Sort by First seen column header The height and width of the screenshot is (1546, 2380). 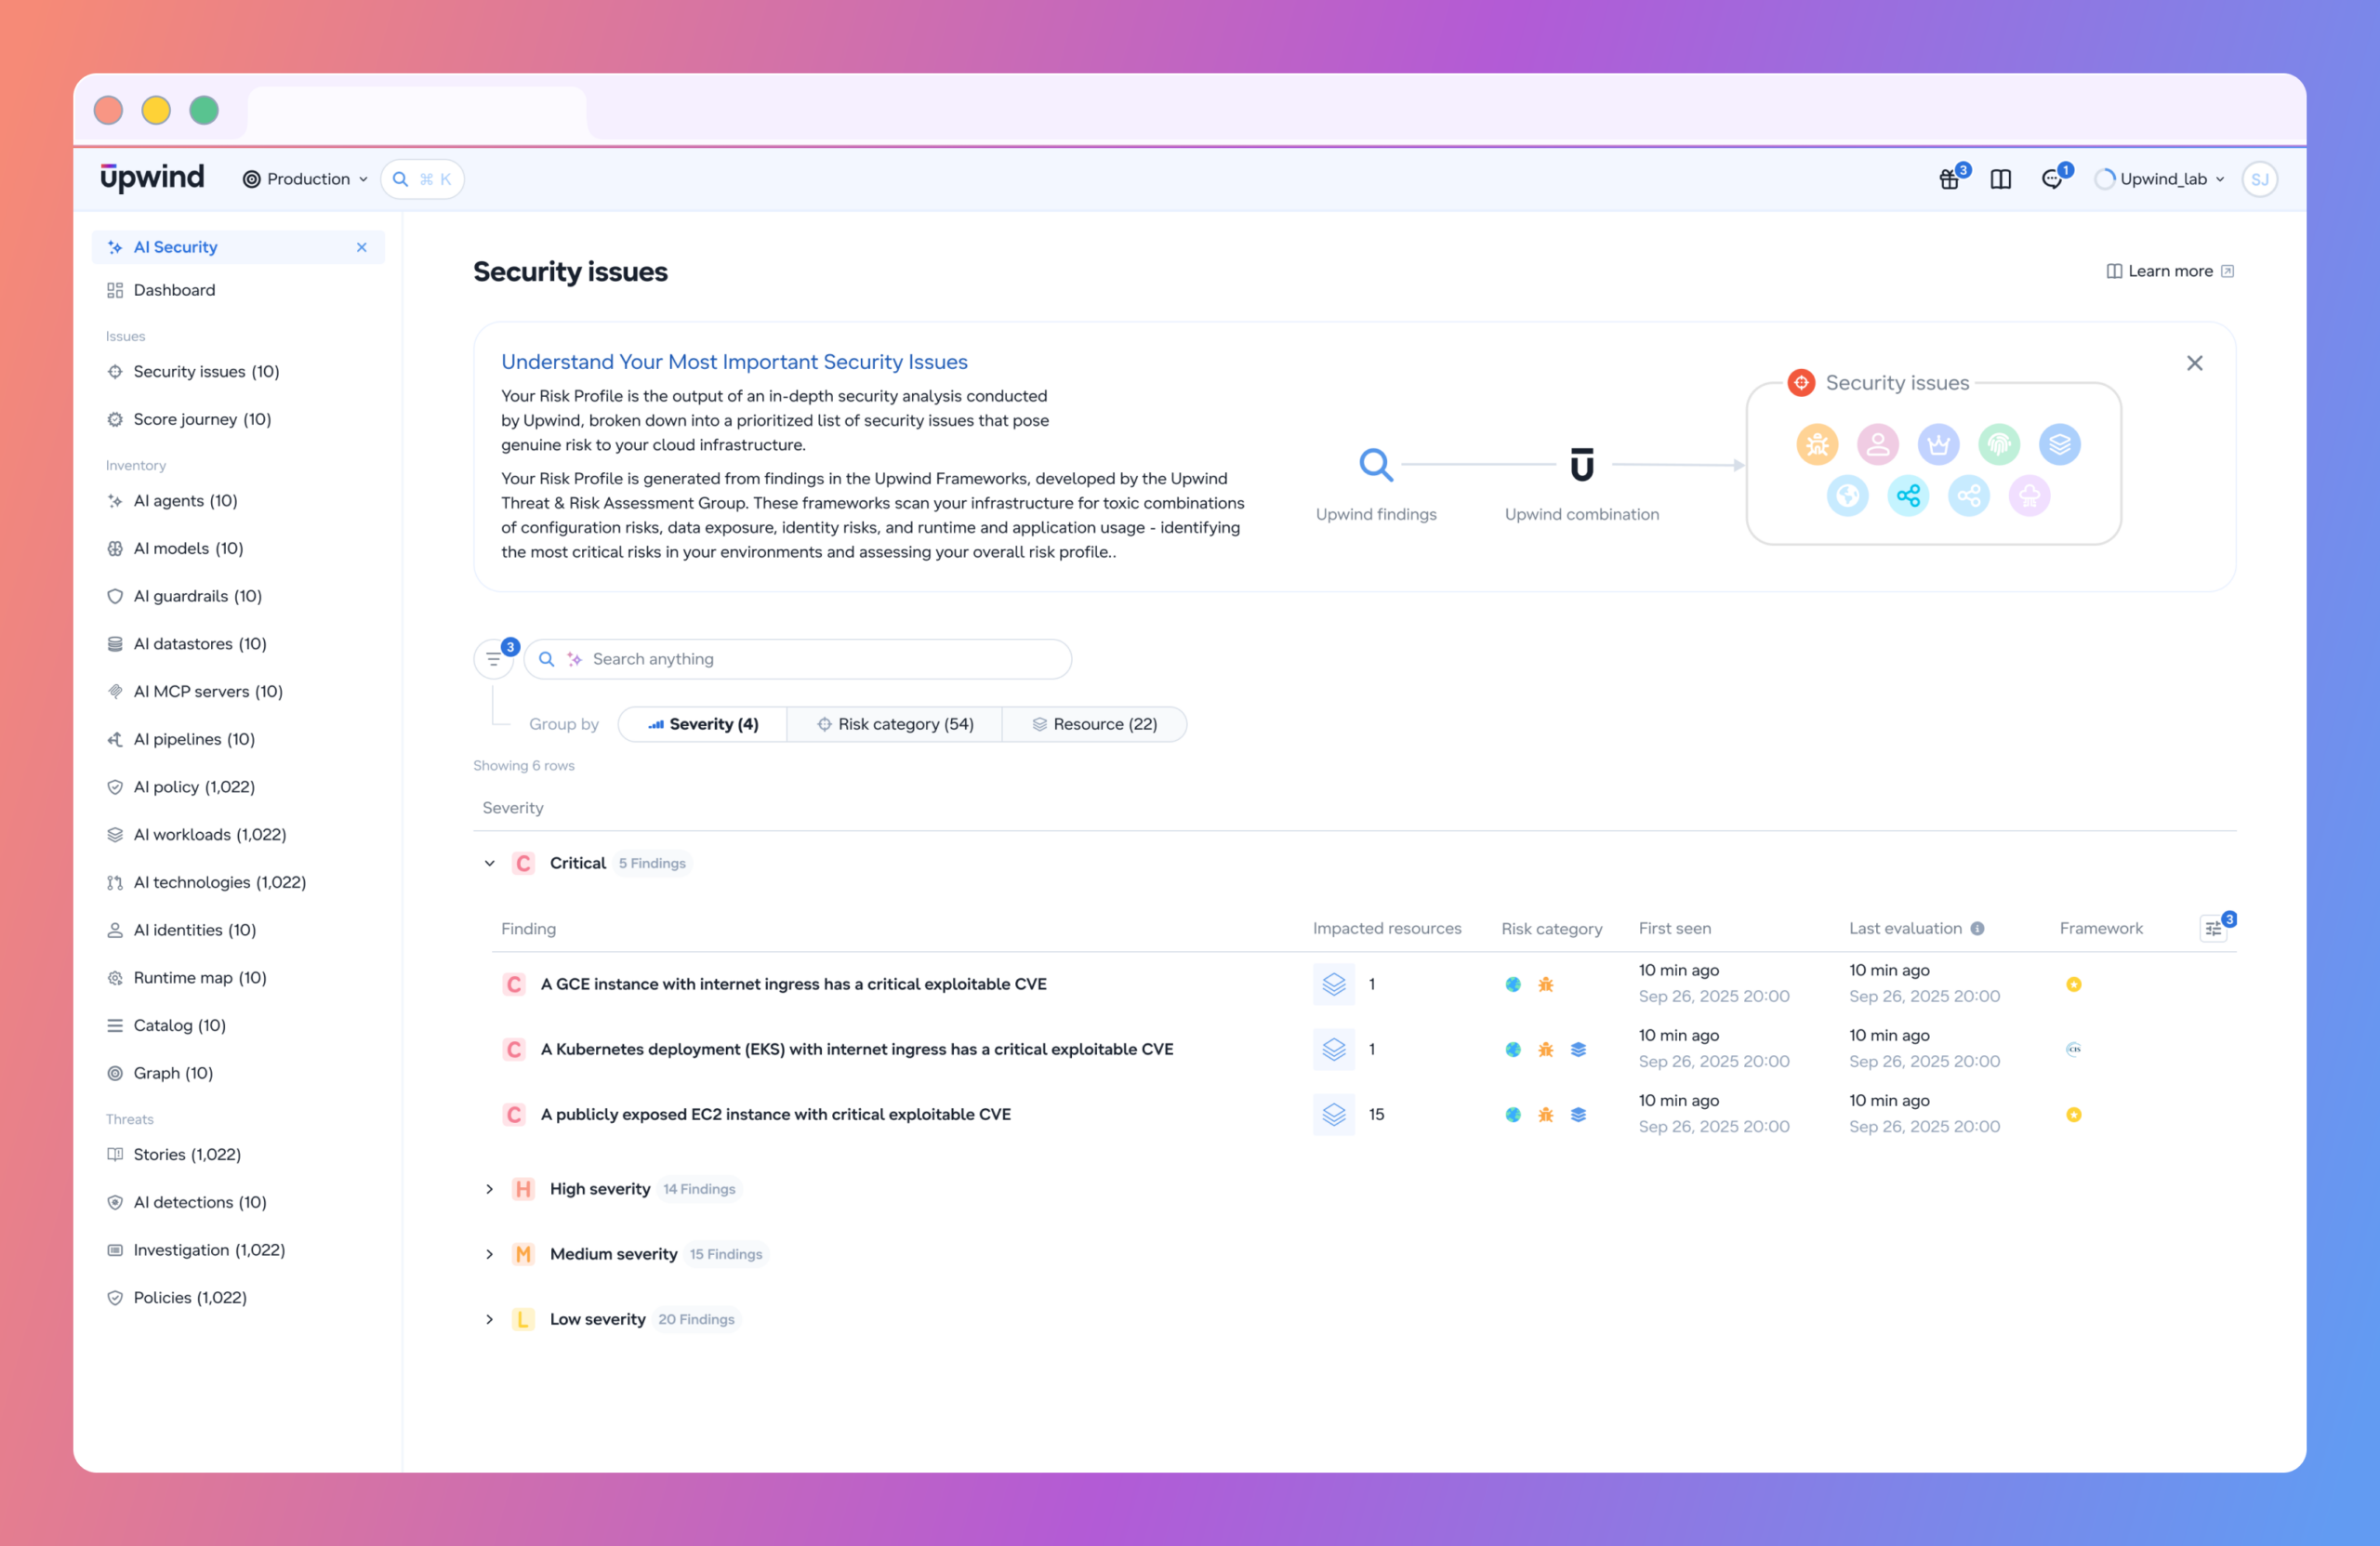tap(1674, 929)
